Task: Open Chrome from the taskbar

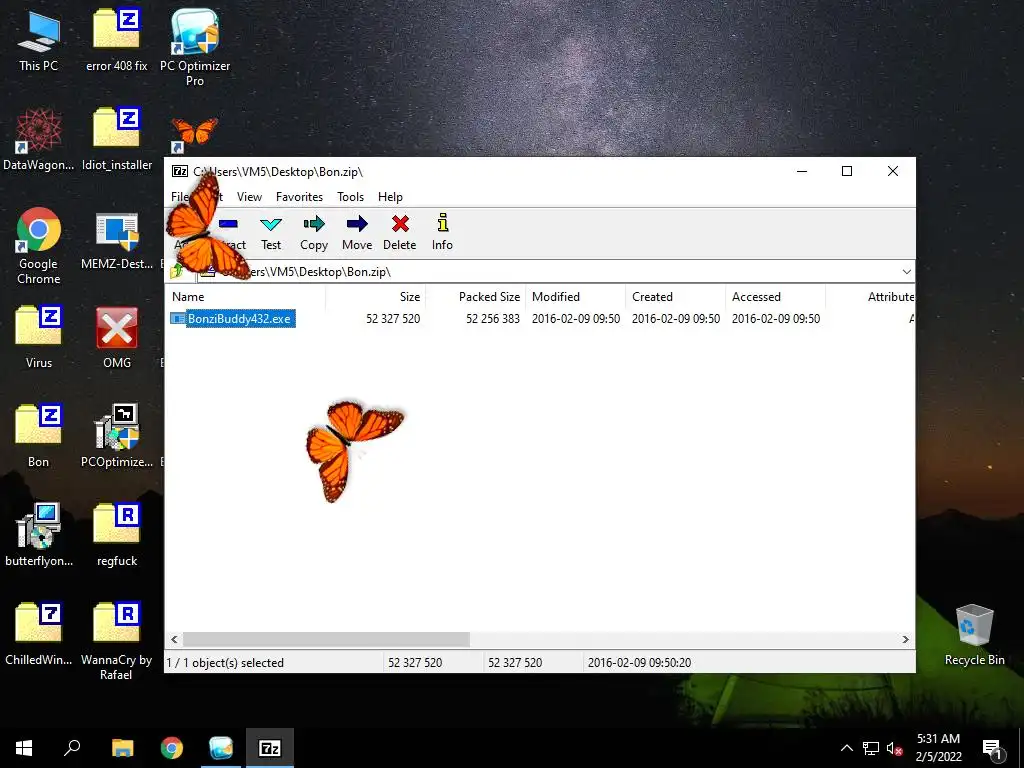Action: (x=172, y=748)
